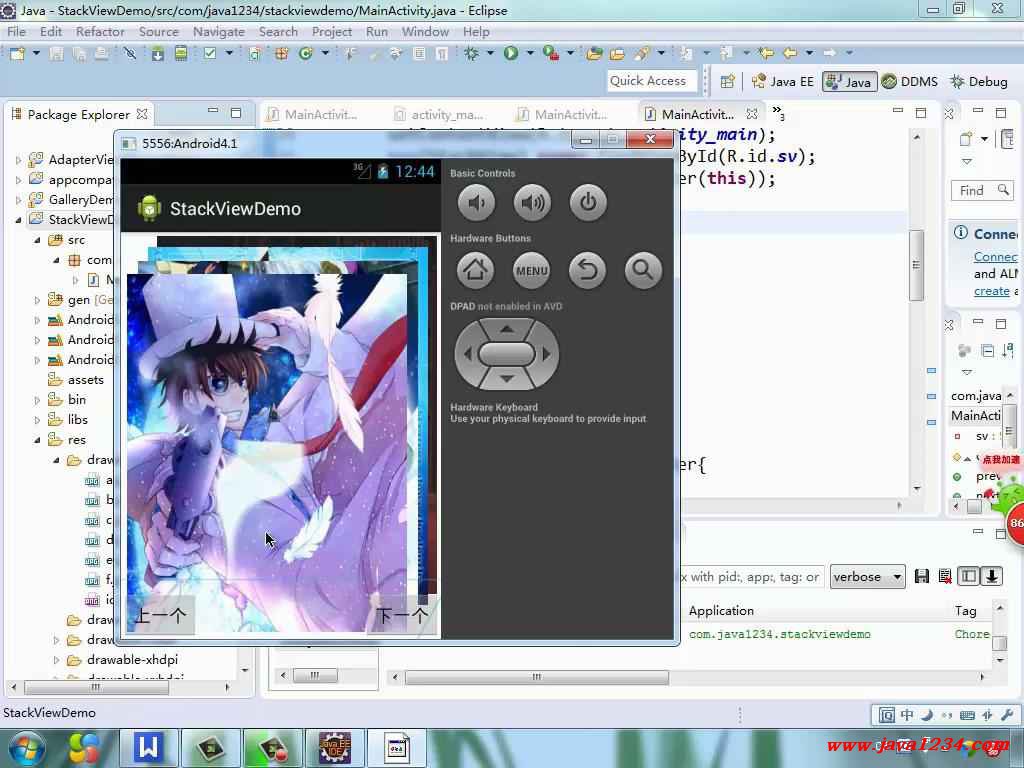The height and width of the screenshot is (768, 1024).
Task: Show the hidden editor tabs overflow list
Action: pos(778,113)
